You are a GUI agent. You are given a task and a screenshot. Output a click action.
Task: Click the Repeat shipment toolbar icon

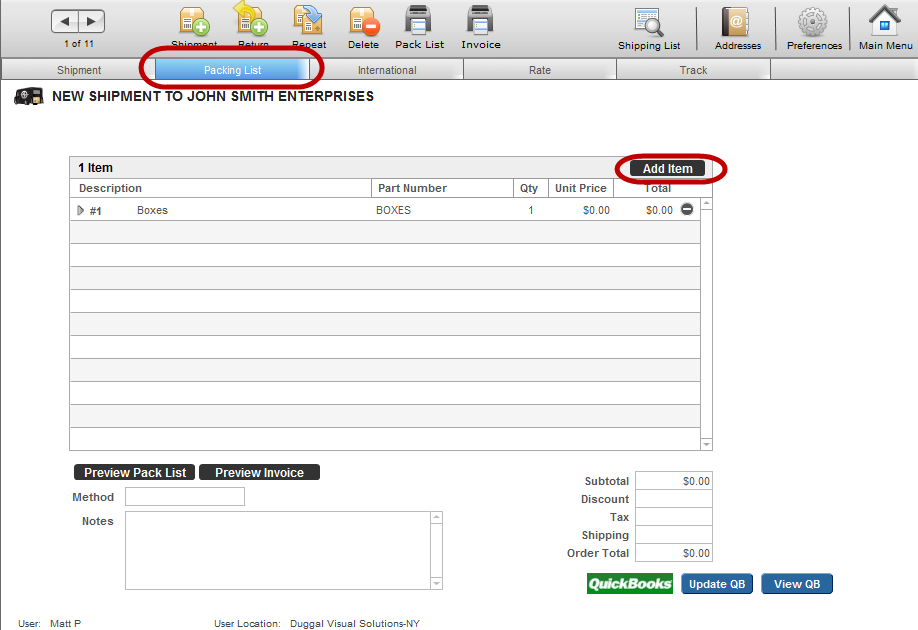click(x=308, y=20)
